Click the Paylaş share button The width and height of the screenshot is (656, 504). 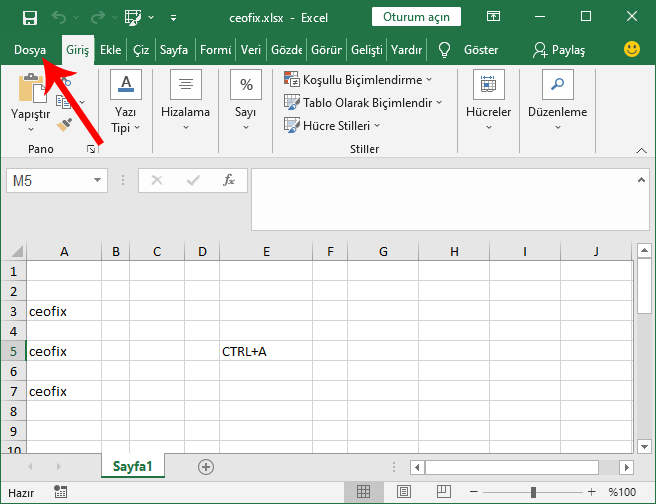pos(559,50)
